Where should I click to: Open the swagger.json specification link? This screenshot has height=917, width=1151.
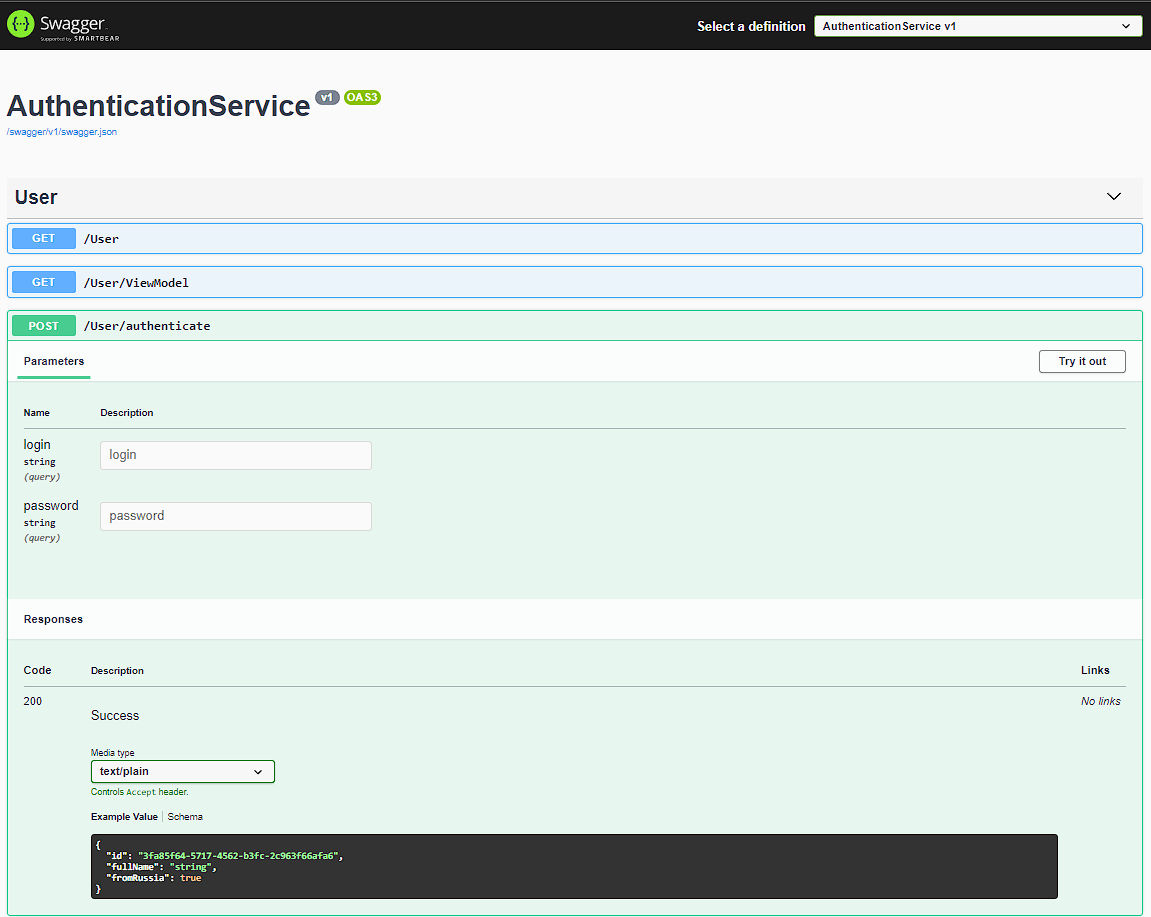point(62,131)
